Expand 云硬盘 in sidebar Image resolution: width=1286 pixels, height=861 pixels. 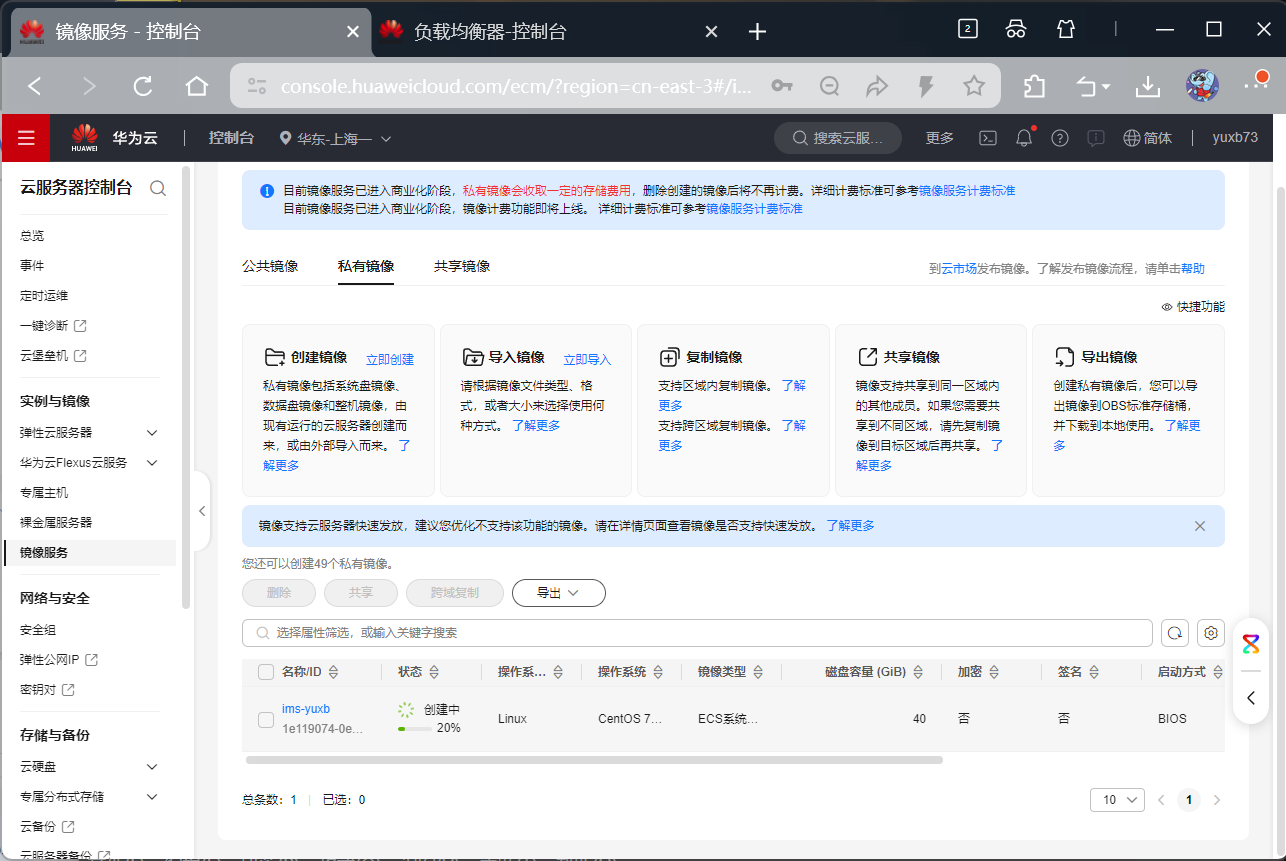click(x=152, y=766)
